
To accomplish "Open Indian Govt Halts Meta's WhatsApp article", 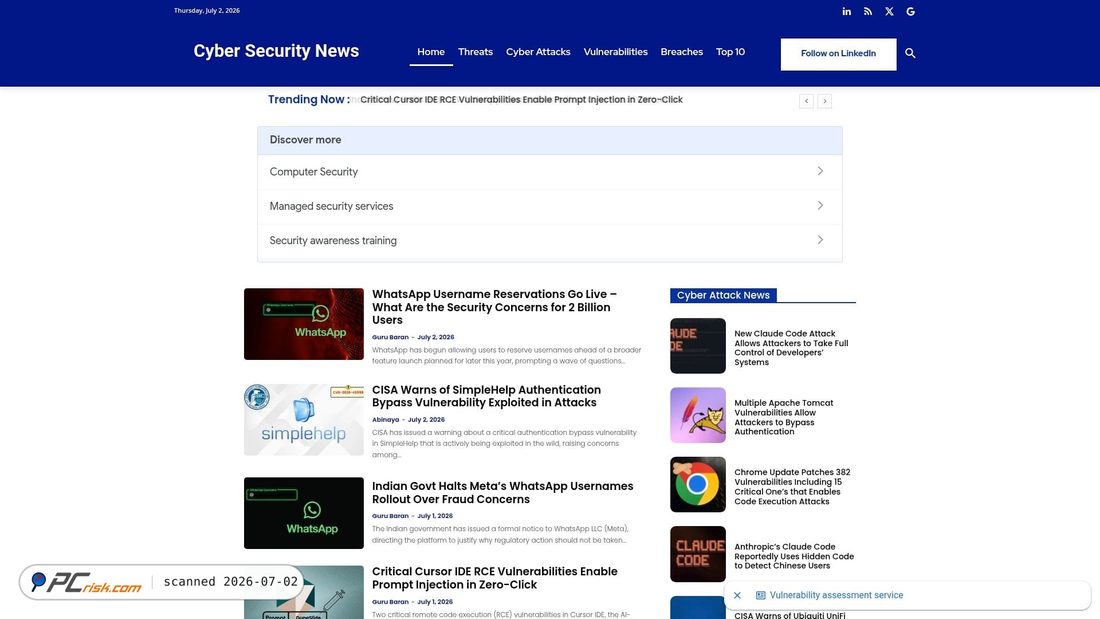I will coord(502,493).
